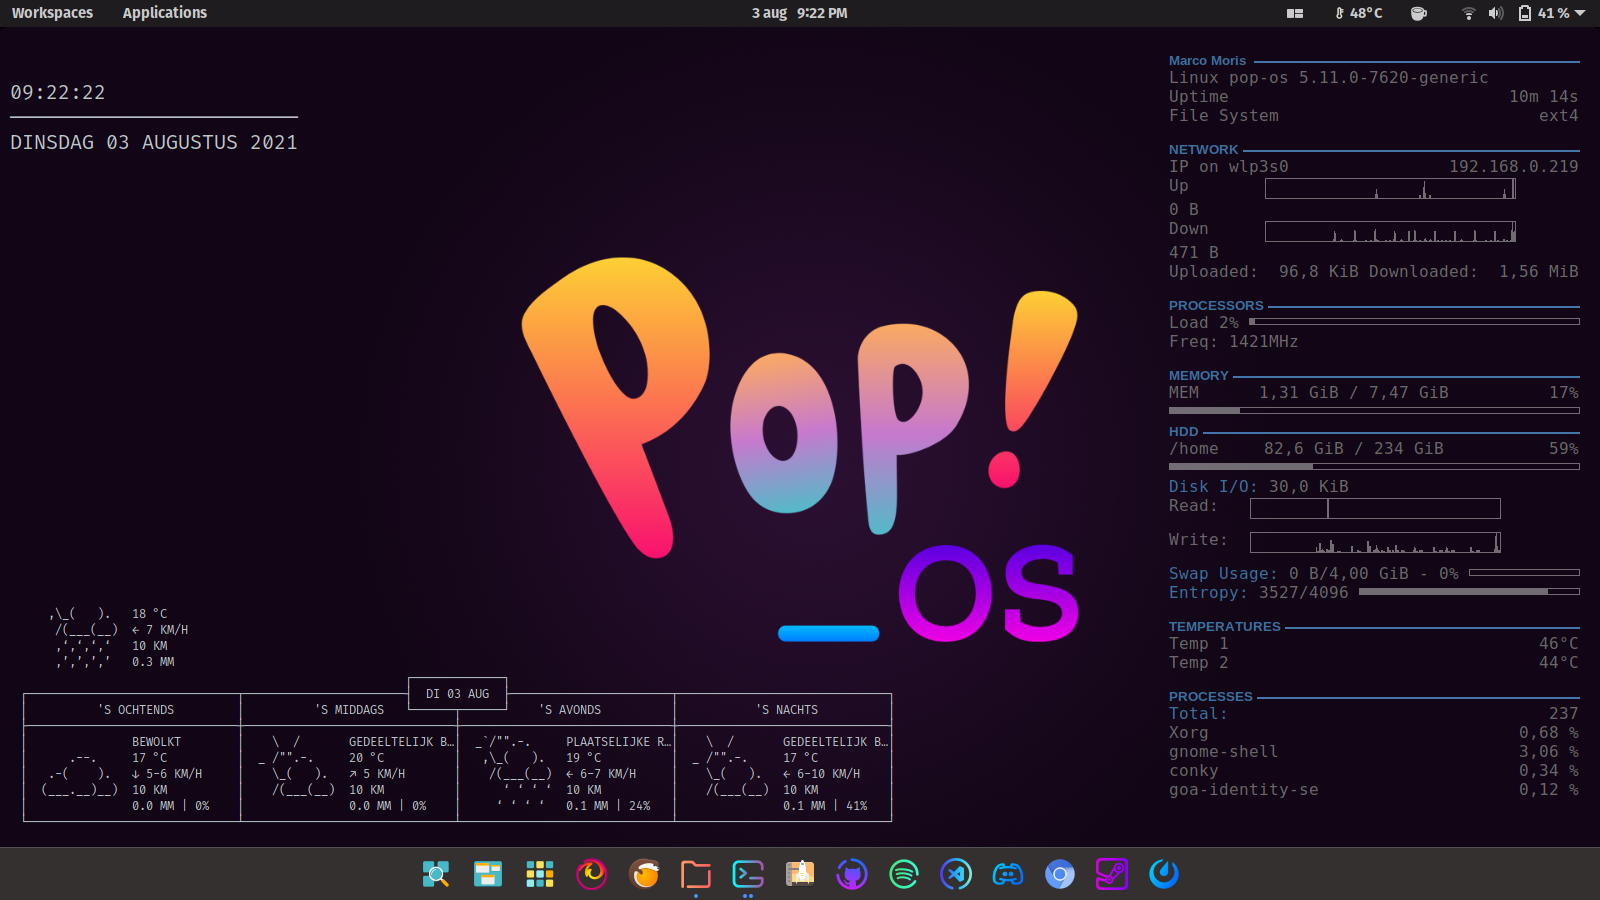Viewport: 1600px width, 900px height.
Task: Click the Entropy: 3527/4096 text
Action: click(1259, 592)
